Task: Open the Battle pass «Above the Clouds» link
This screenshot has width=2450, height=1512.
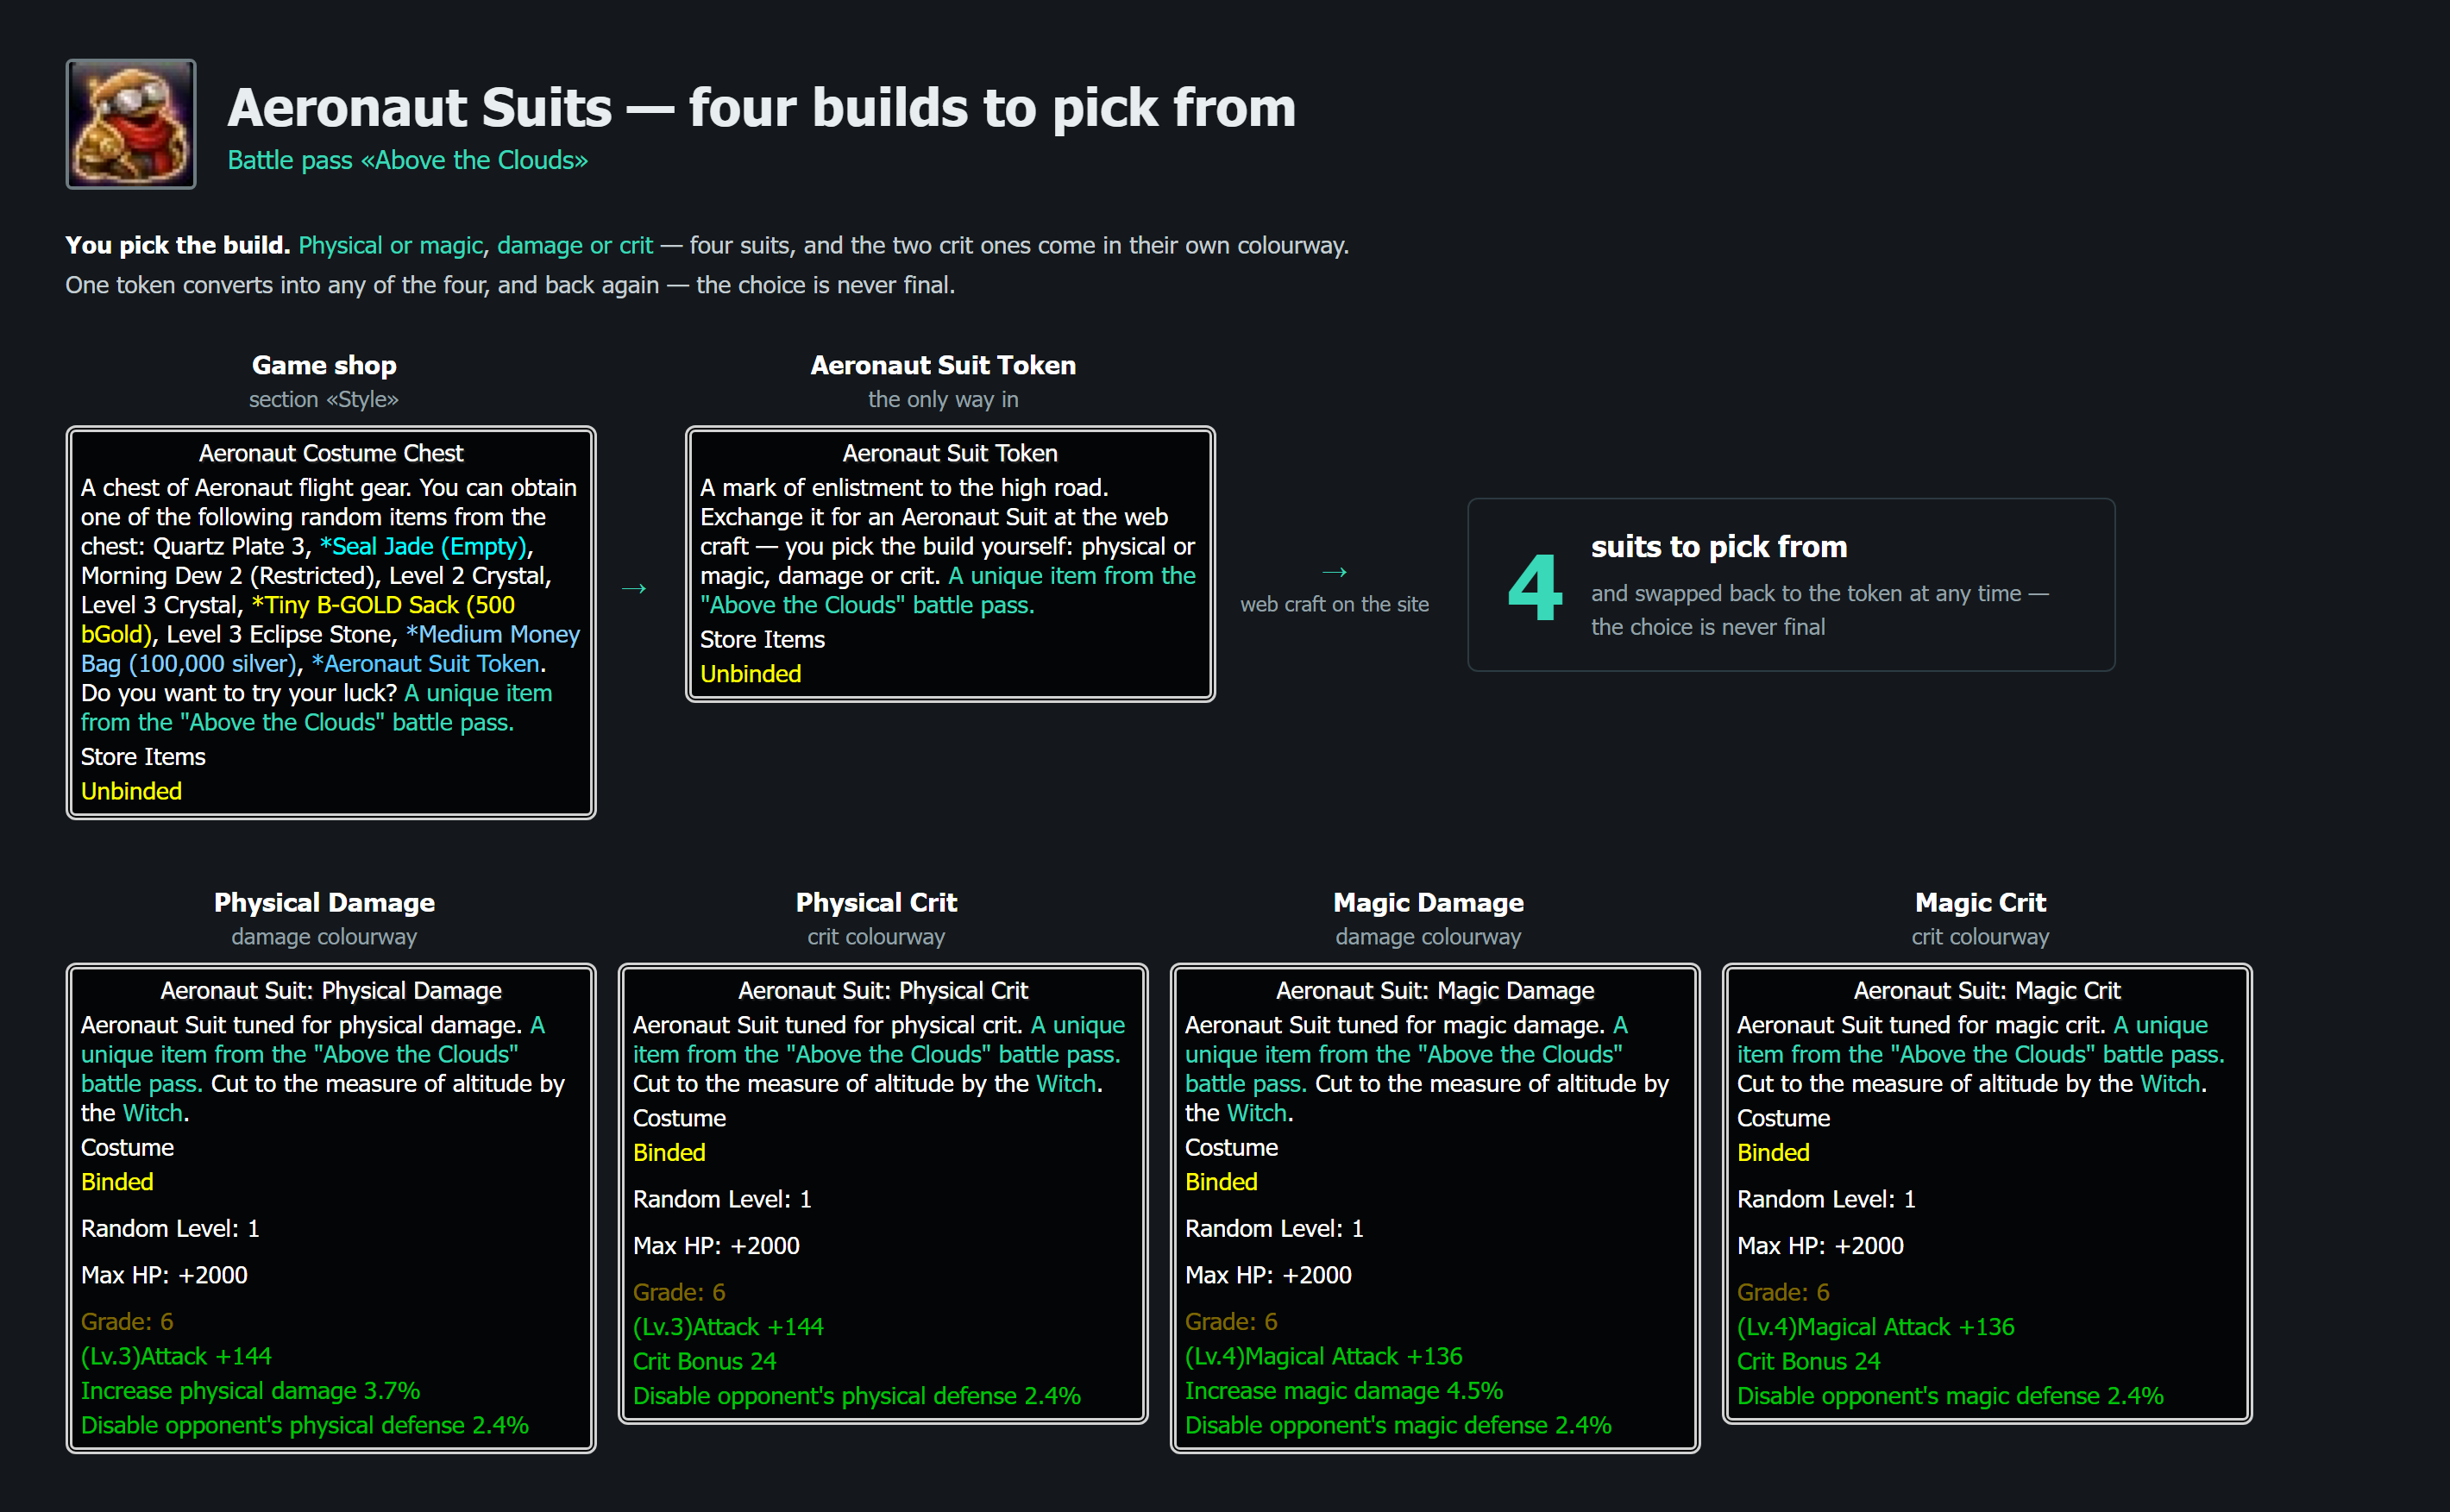Action: [x=408, y=160]
